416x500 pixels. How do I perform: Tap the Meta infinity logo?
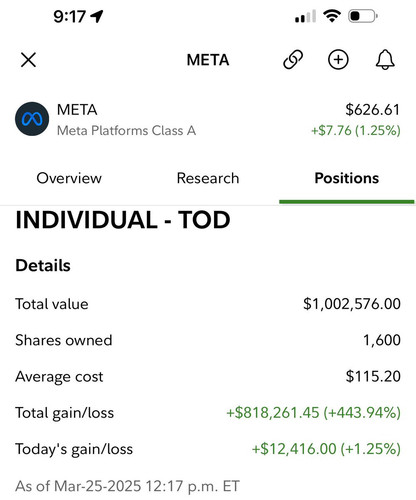click(32, 119)
